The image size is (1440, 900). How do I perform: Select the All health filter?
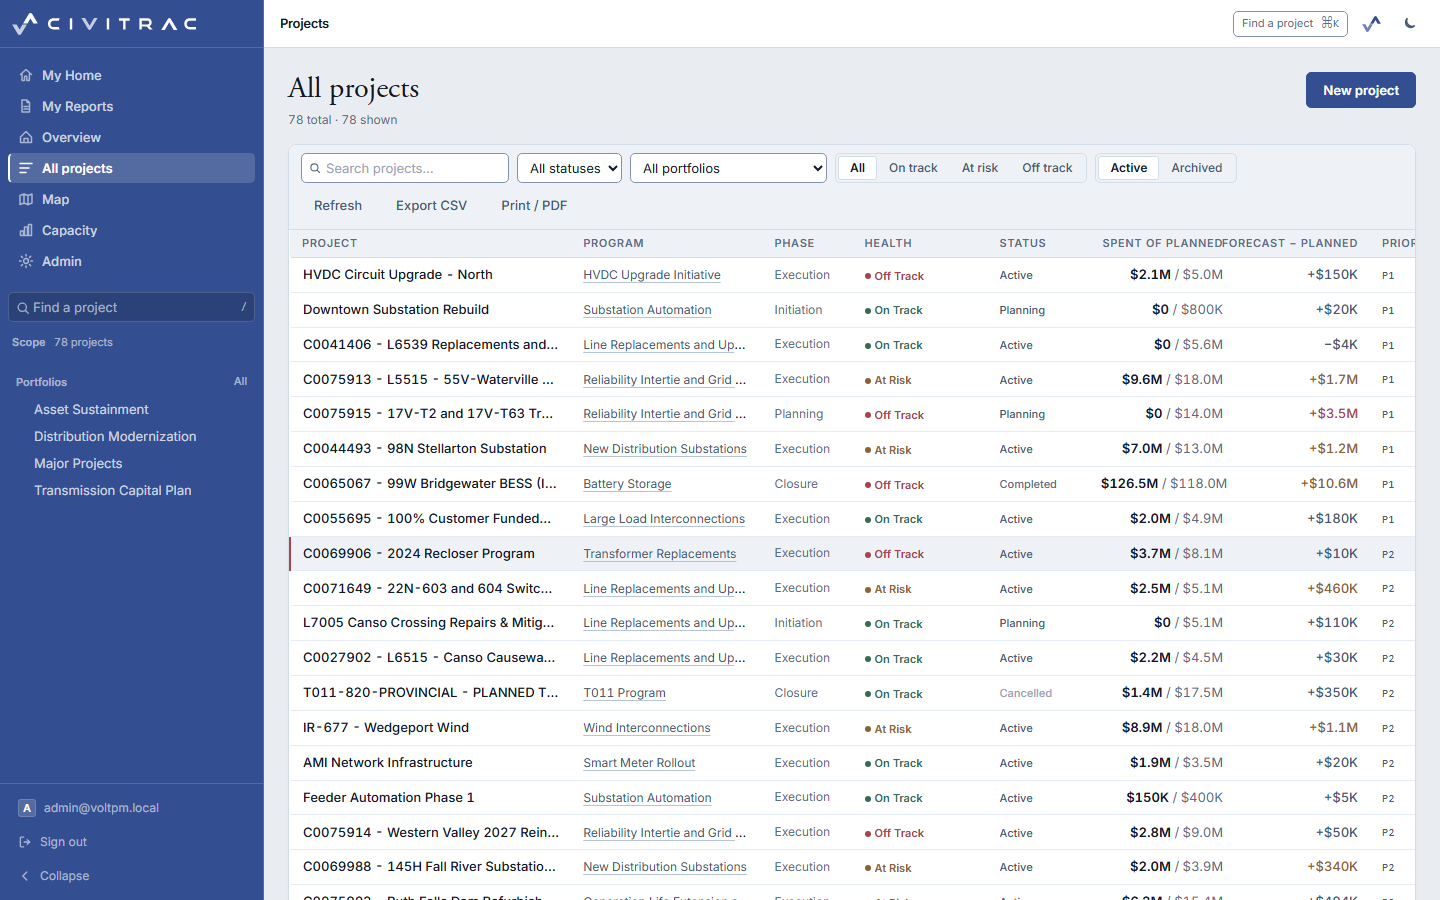click(x=857, y=168)
